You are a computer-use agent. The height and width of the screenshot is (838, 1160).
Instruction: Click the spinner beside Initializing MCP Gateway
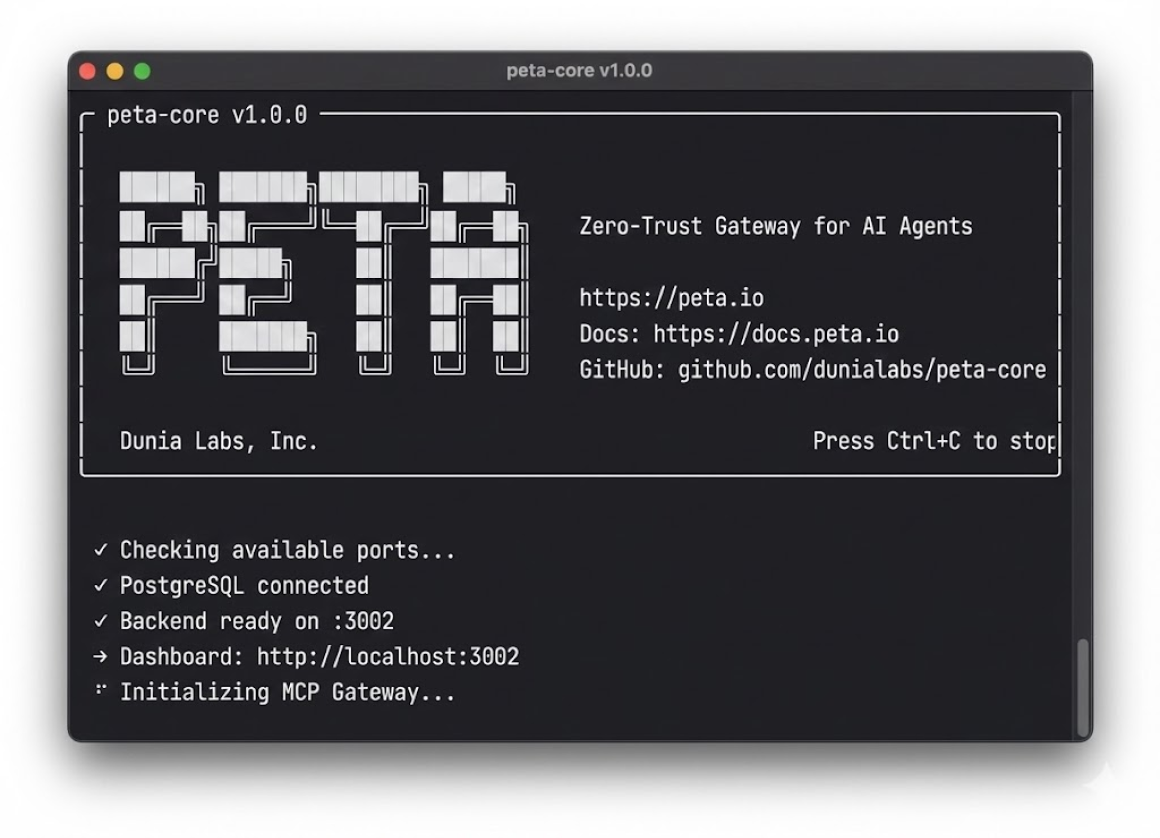click(x=100, y=690)
